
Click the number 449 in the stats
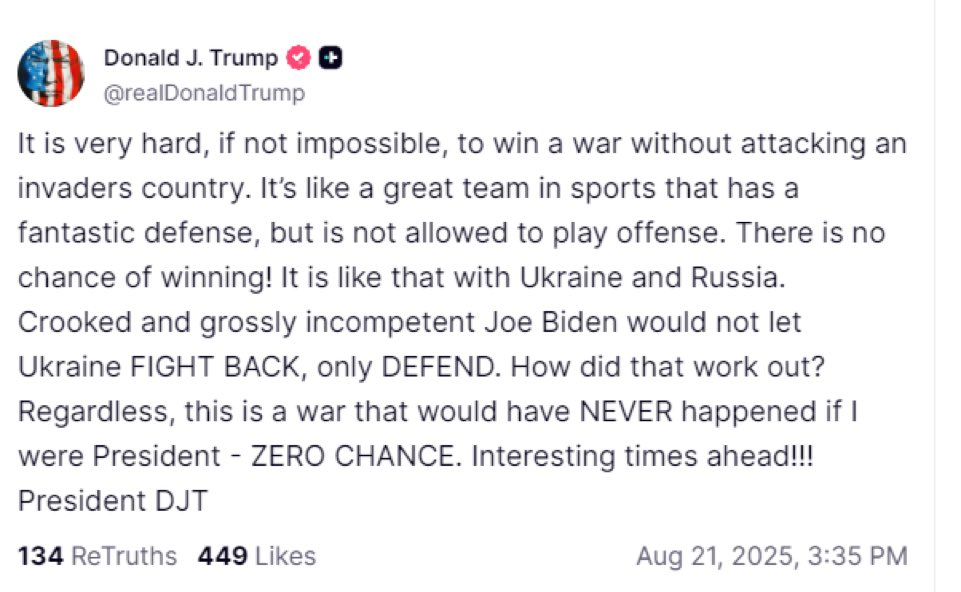[222, 556]
